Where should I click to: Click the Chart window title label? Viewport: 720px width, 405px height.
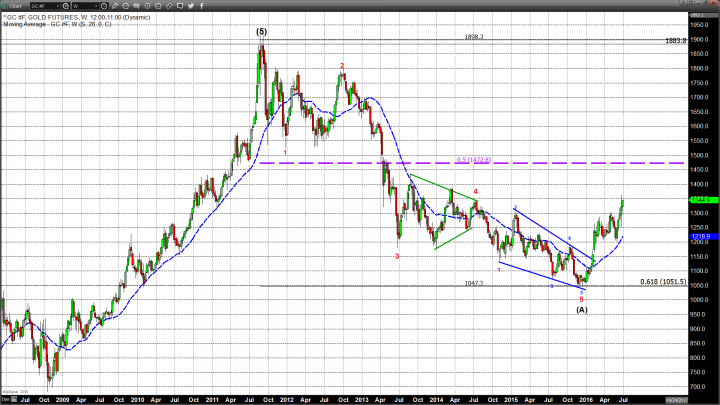18,5
